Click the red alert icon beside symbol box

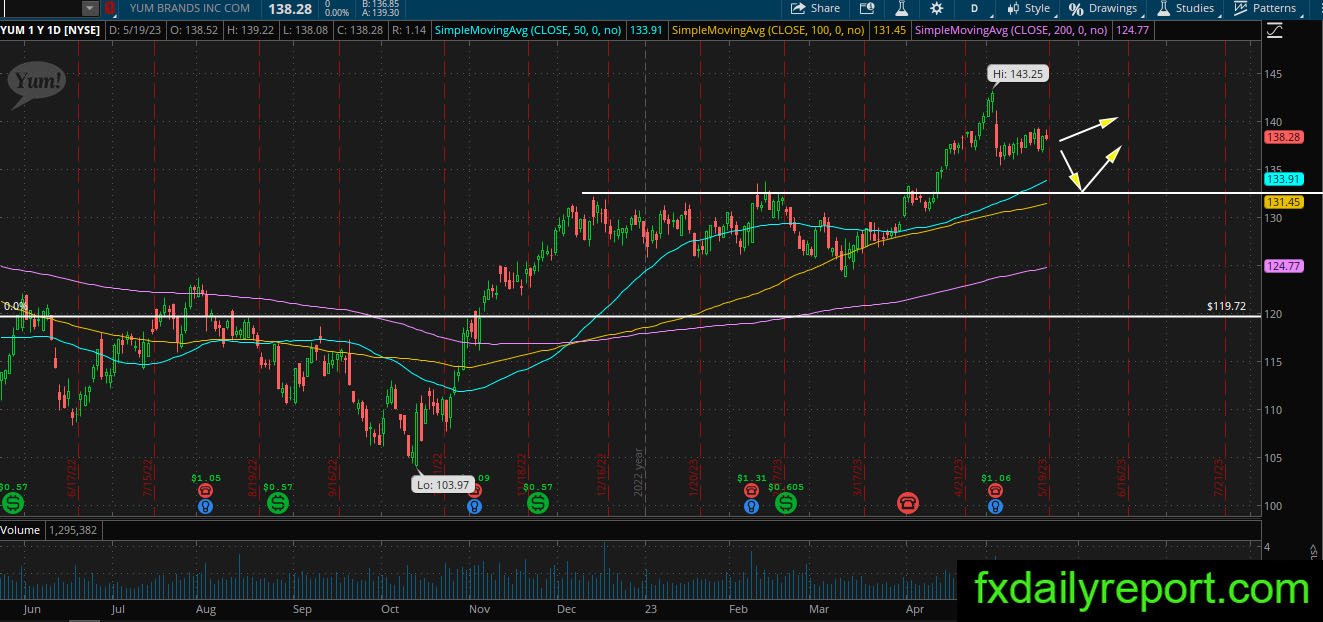pyautogui.click(x=110, y=8)
